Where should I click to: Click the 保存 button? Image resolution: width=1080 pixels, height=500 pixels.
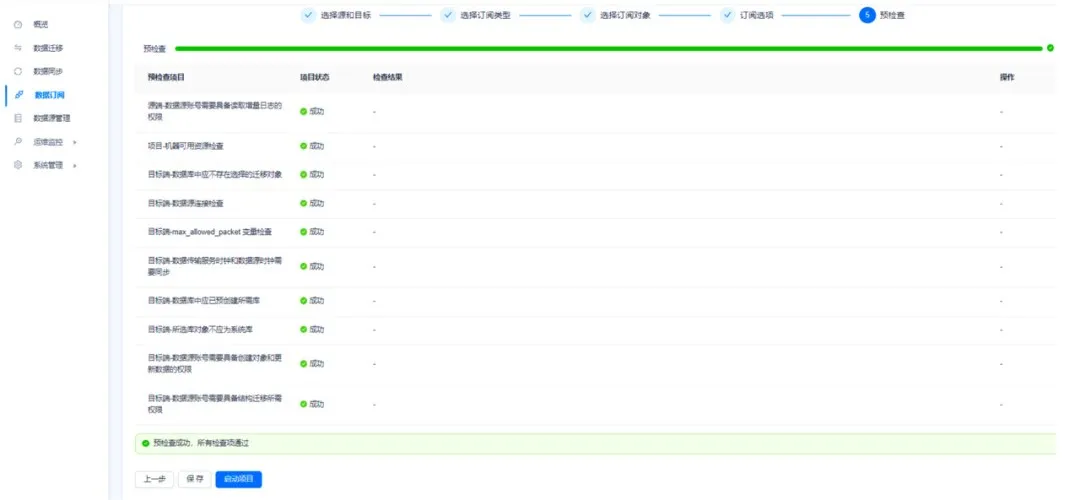tap(195, 479)
